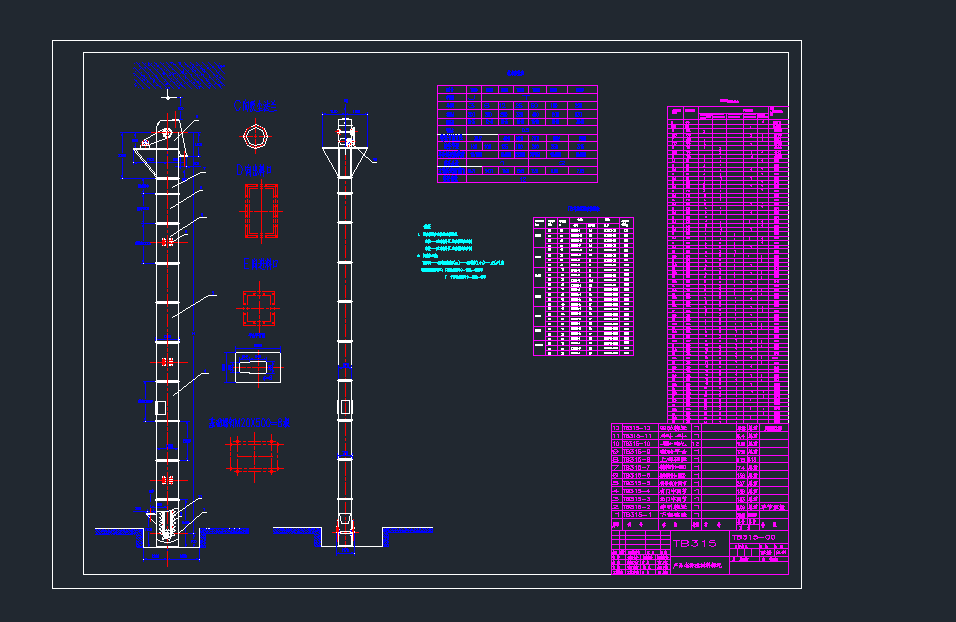Click the elevator head drive pulley
This screenshot has height=622, width=956.
(166, 131)
